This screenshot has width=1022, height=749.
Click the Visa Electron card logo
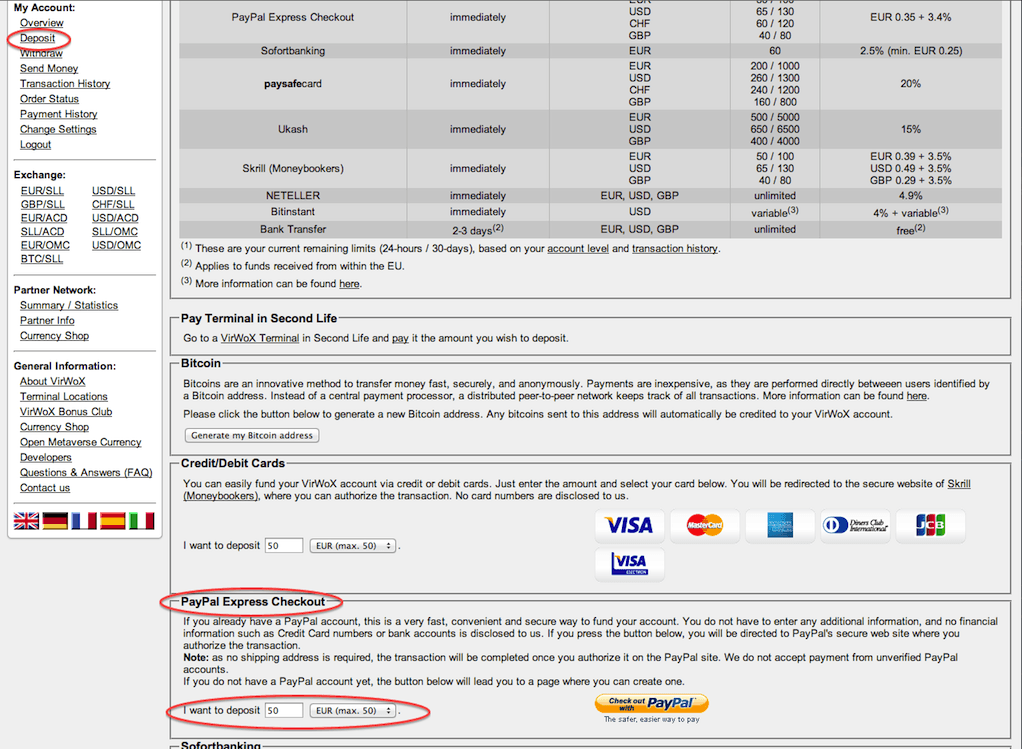pyautogui.click(x=629, y=564)
